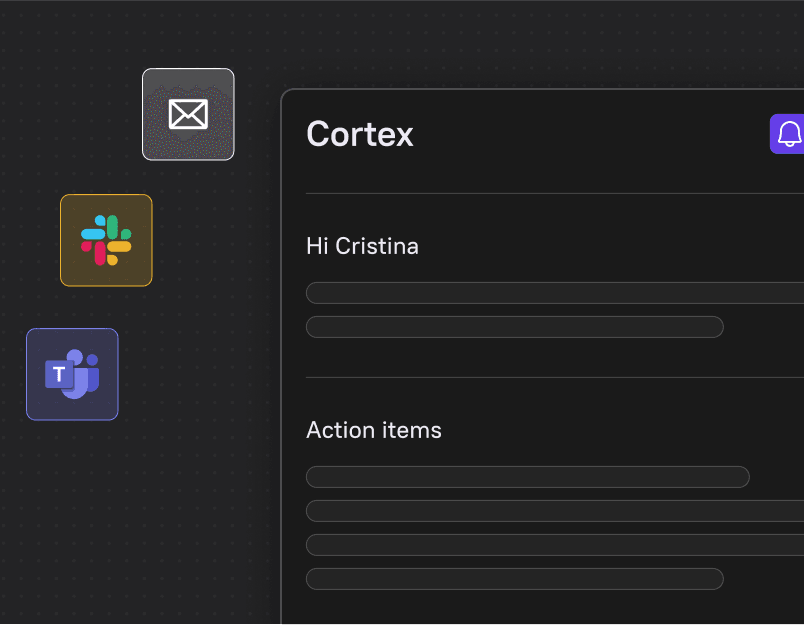
Task: Open the third item under Action items
Action: [x=555, y=545]
